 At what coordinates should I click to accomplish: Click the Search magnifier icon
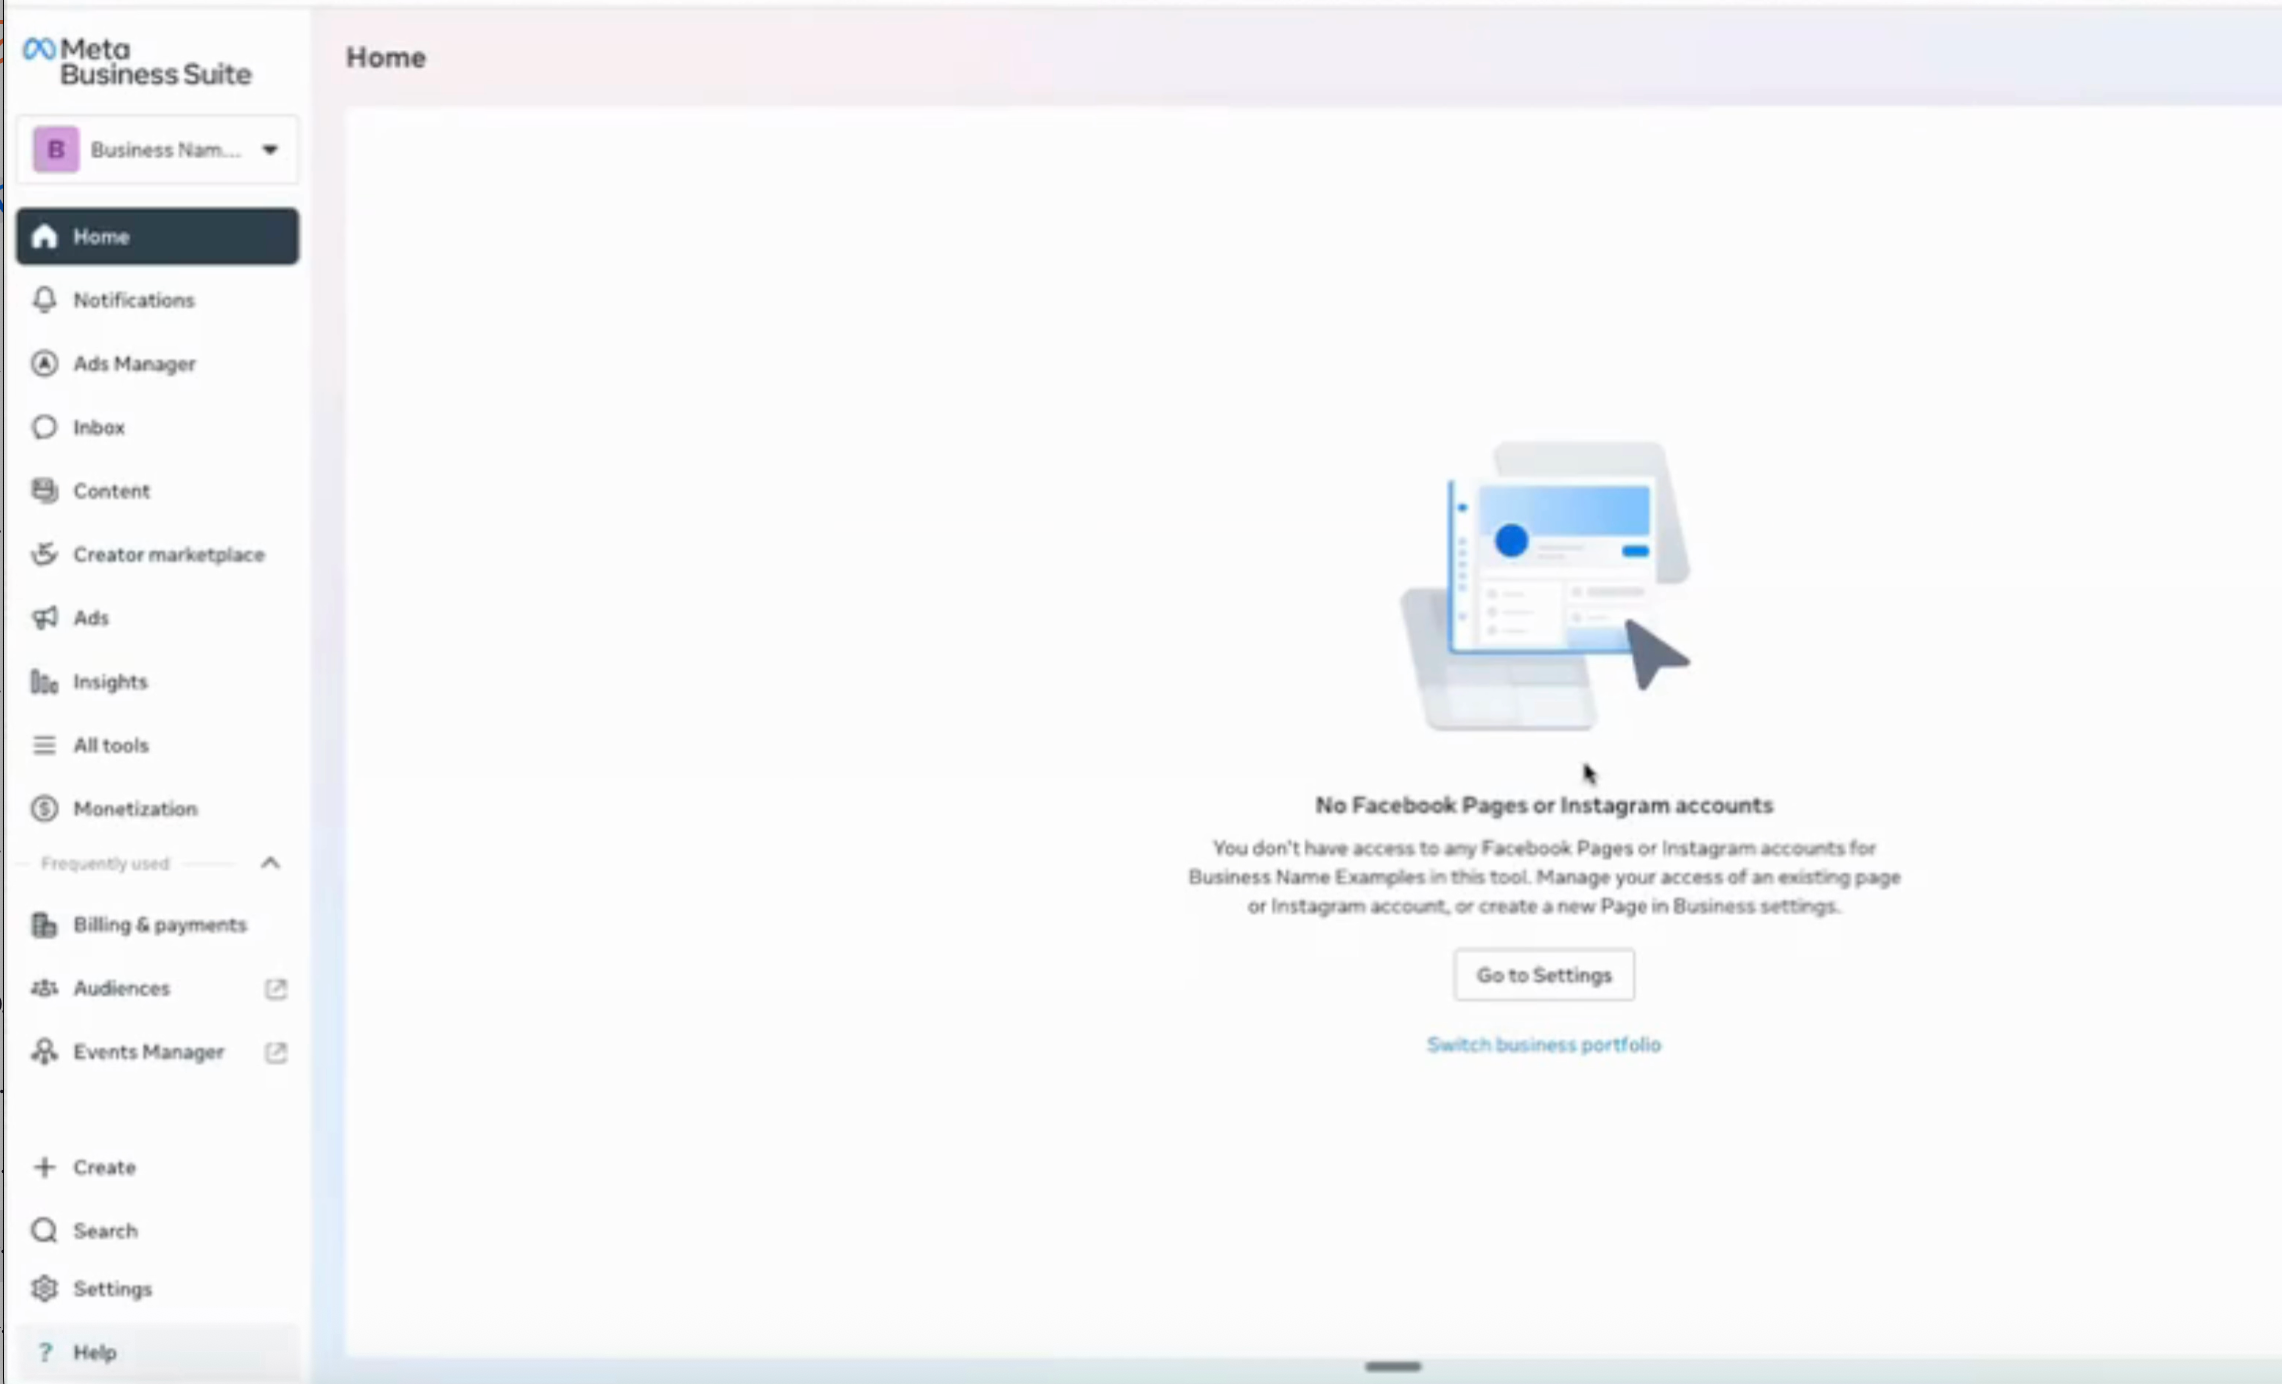pyautogui.click(x=44, y=1231)
